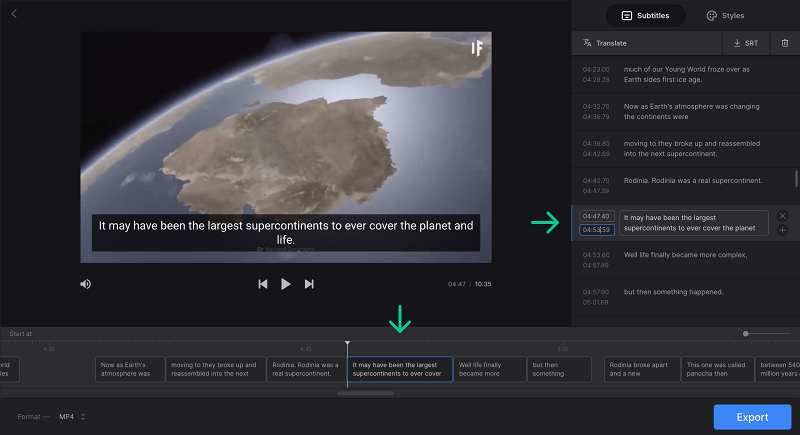Select timeline clip 'Rodinia. Rodinia was a real supercontinent'
Image resolution: width=800 pixels, height=435 pixels.
pyautogui.click(x=307, y=369)
